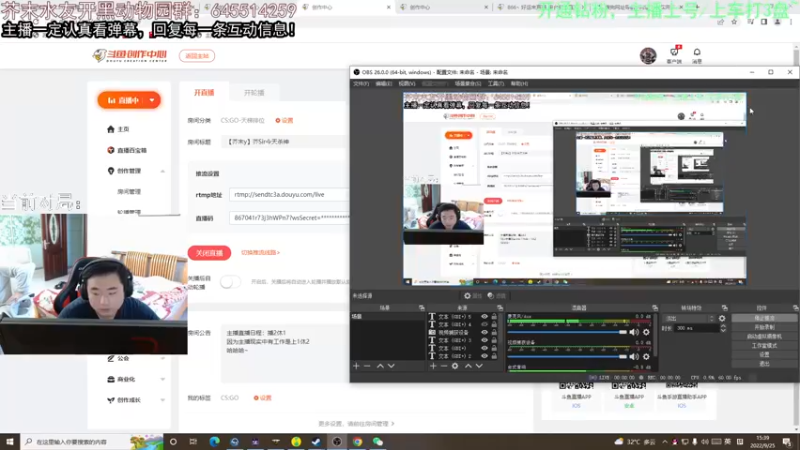
Task: Click 开始录制 button in OBS
Action: (x=764, y=327)
